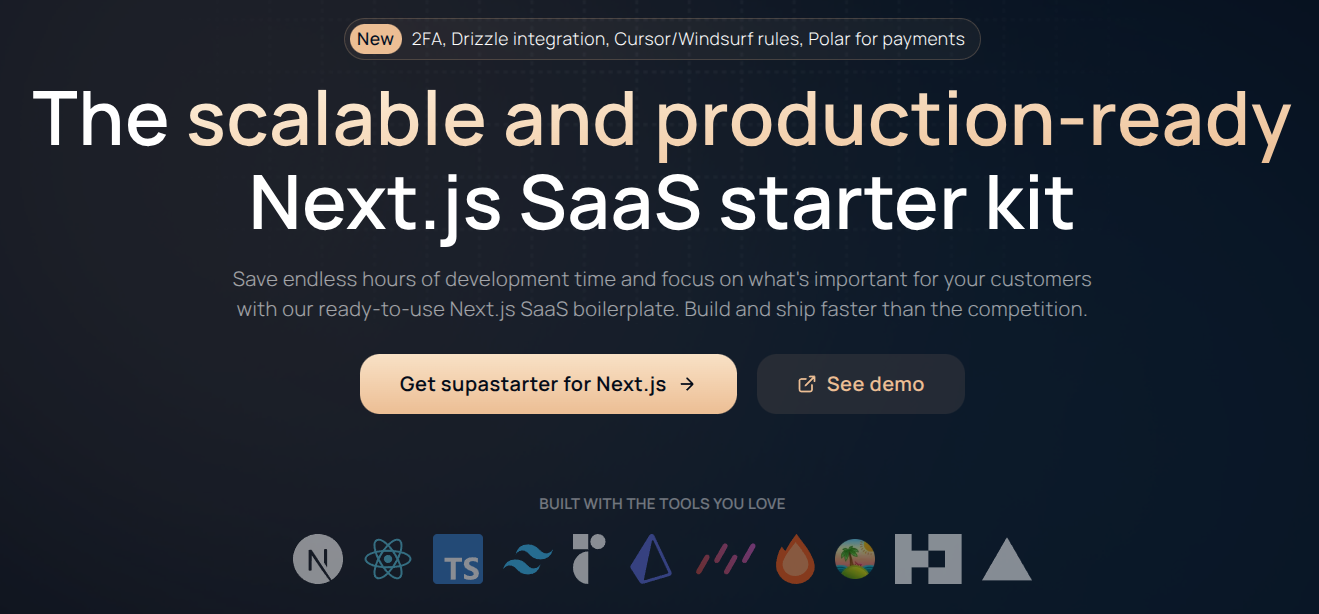Open the See demo link
Screen dimensions: 1319x614
coord(861,384)
